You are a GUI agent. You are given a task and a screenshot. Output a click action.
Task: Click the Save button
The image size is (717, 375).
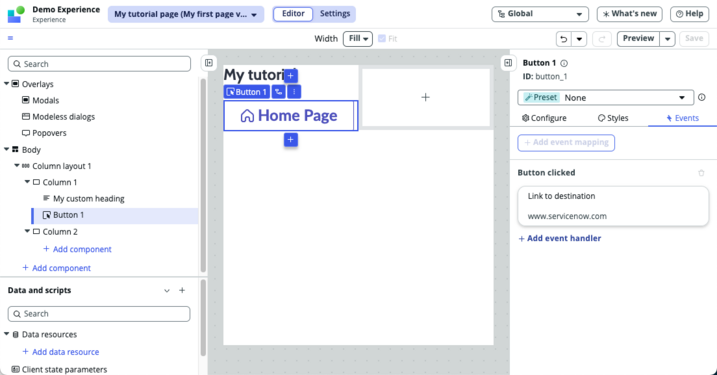pos(694,39)
